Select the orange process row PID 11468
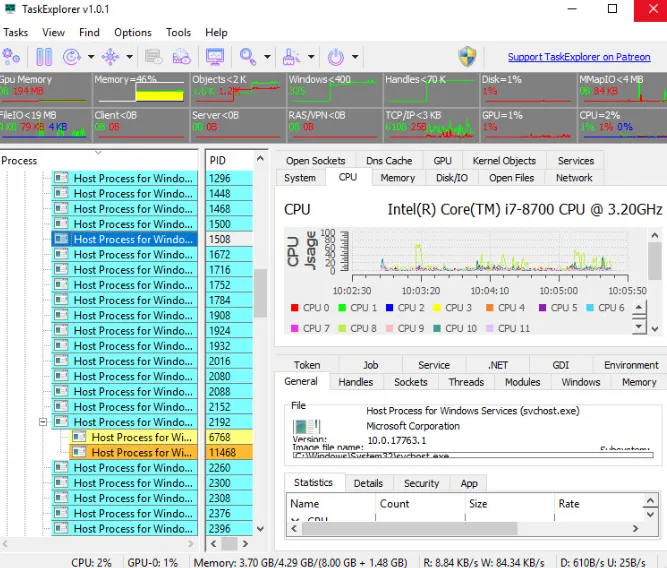The width and height of the screenshot is (667, 568). [133, 452]
